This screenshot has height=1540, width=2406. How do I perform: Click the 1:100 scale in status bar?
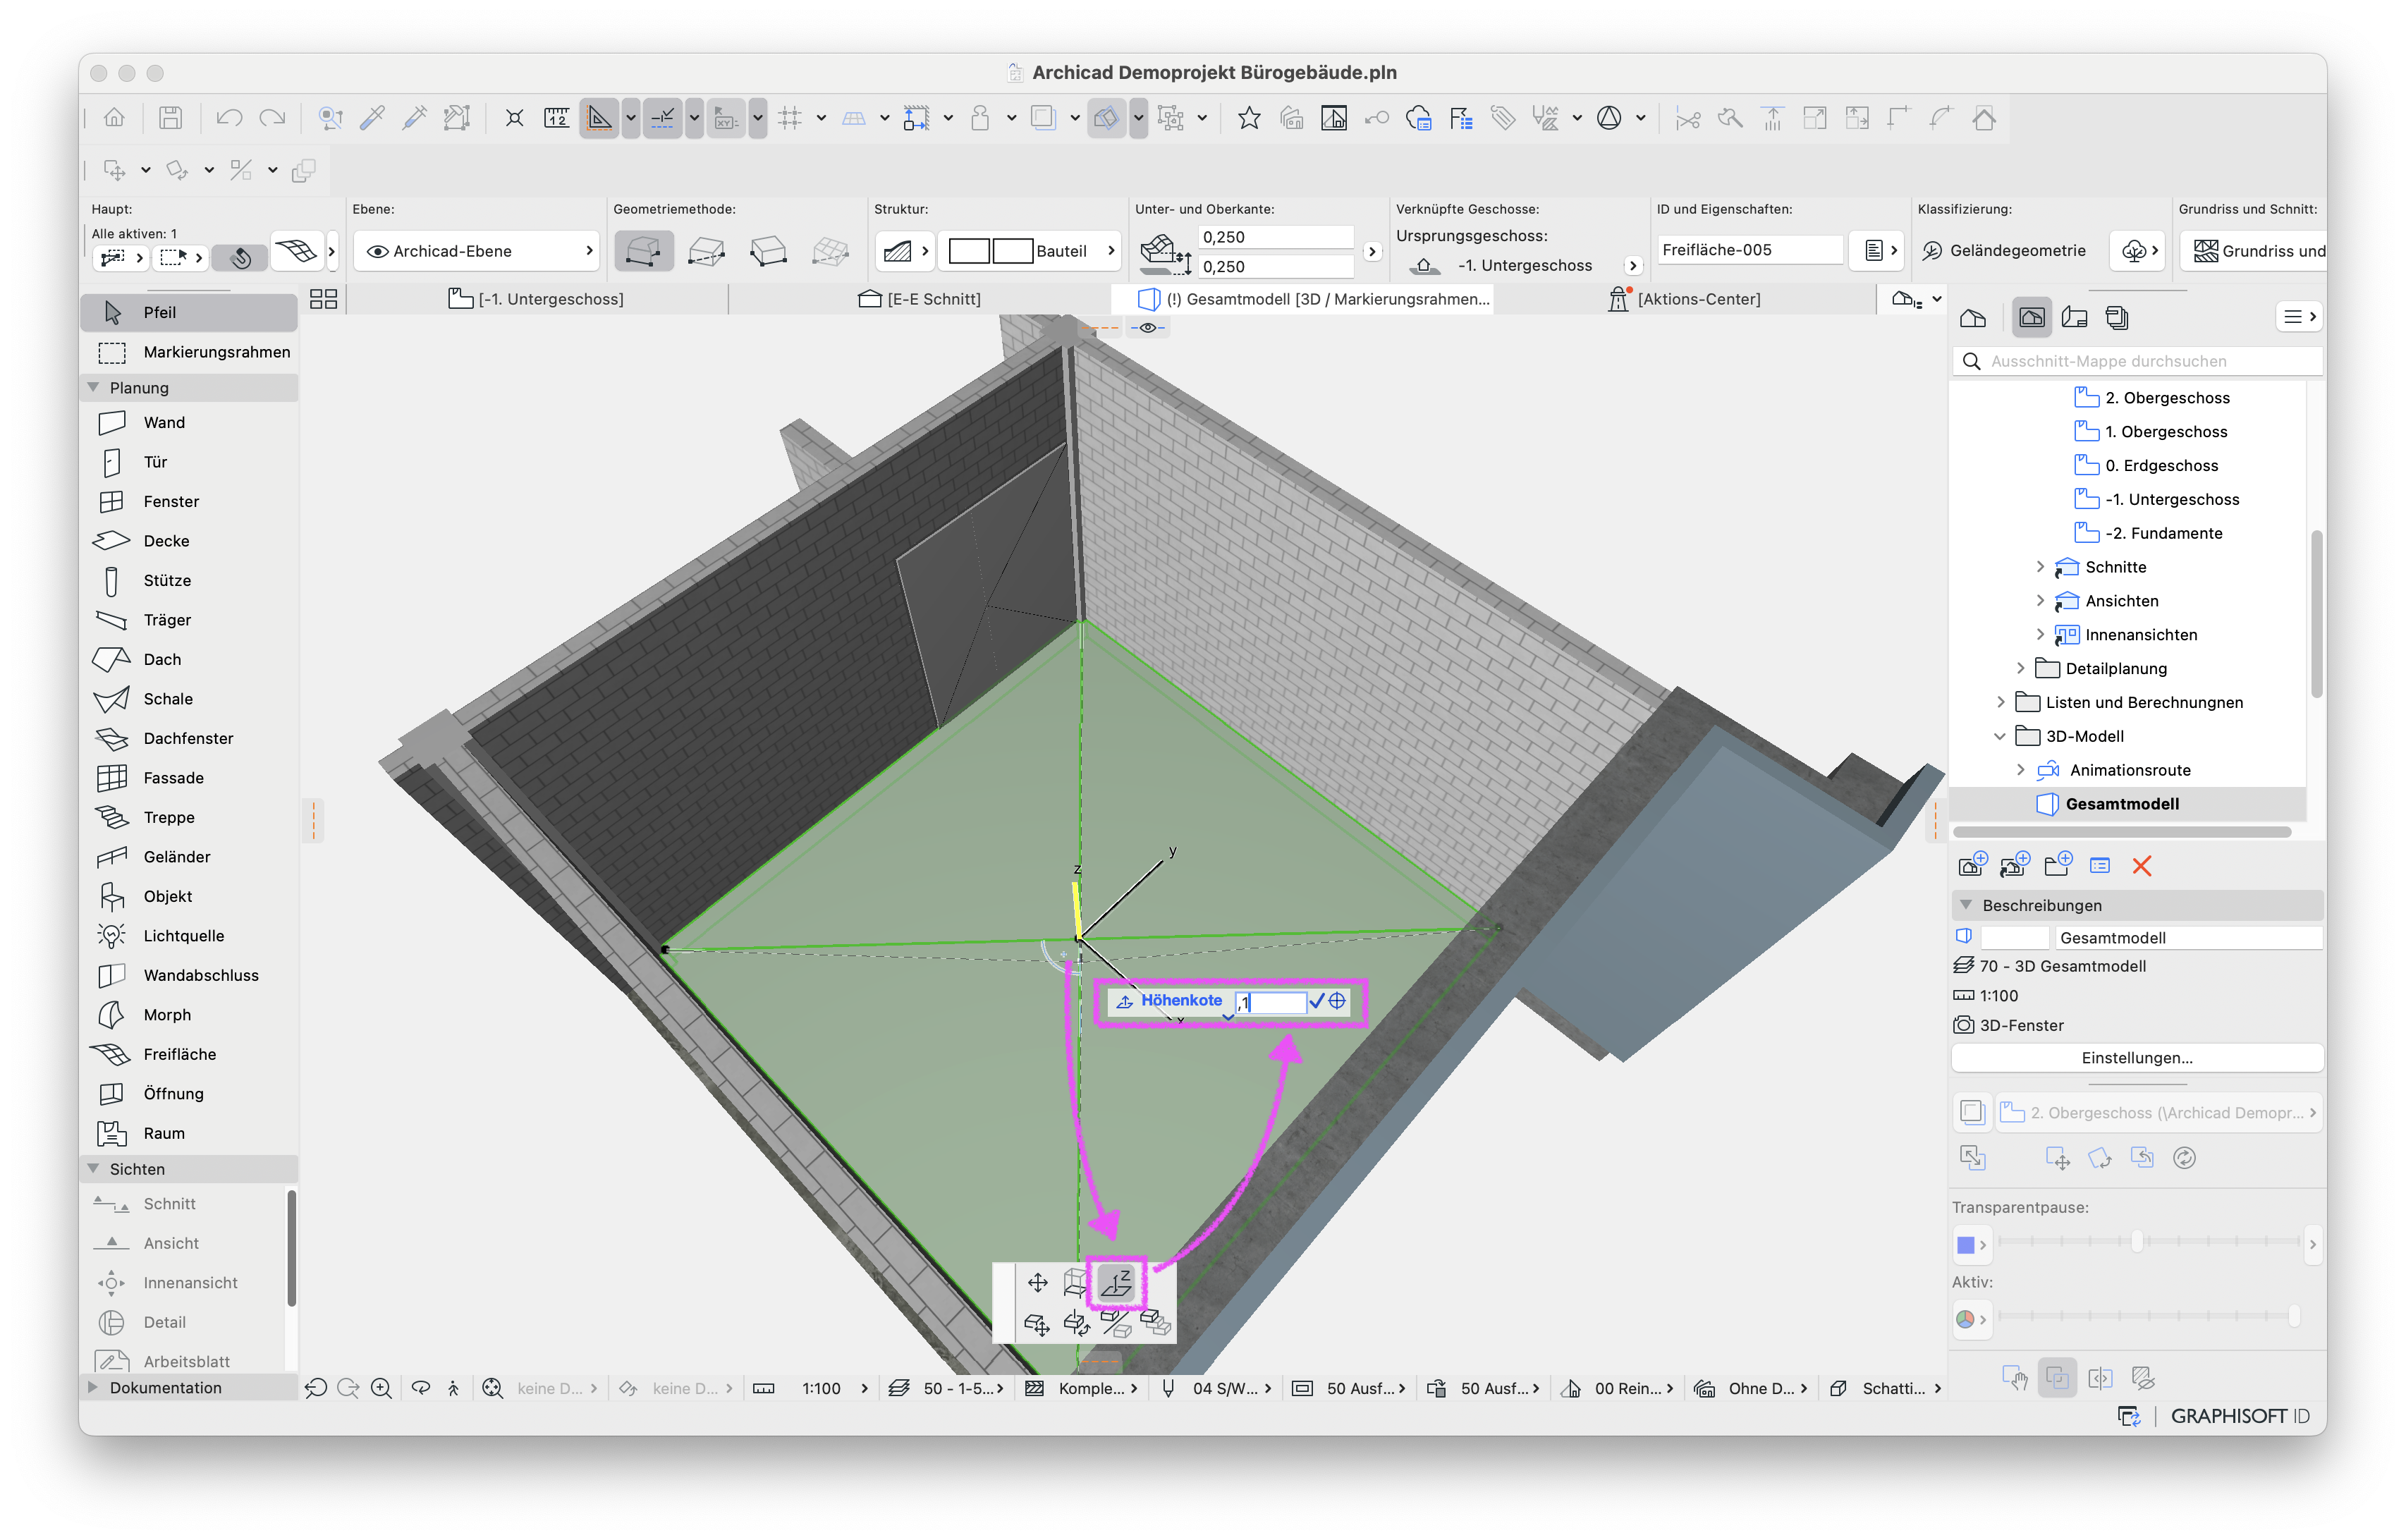pos(822,1389)
